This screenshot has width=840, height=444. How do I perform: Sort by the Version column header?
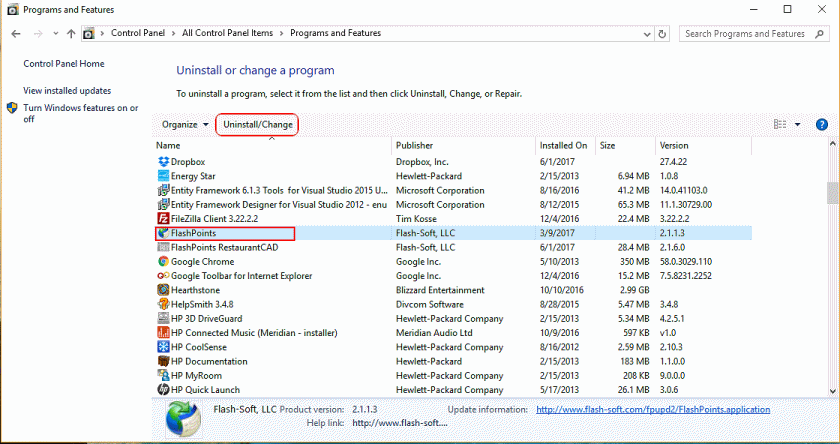click(x=703, y=146)
